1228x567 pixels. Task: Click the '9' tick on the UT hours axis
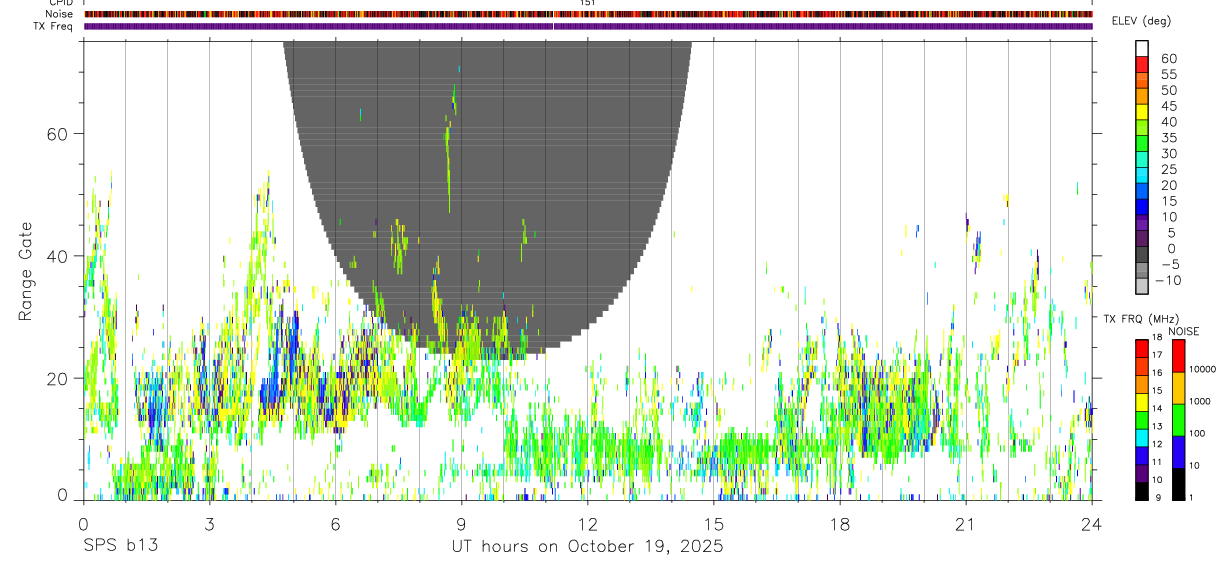point(461,523)
